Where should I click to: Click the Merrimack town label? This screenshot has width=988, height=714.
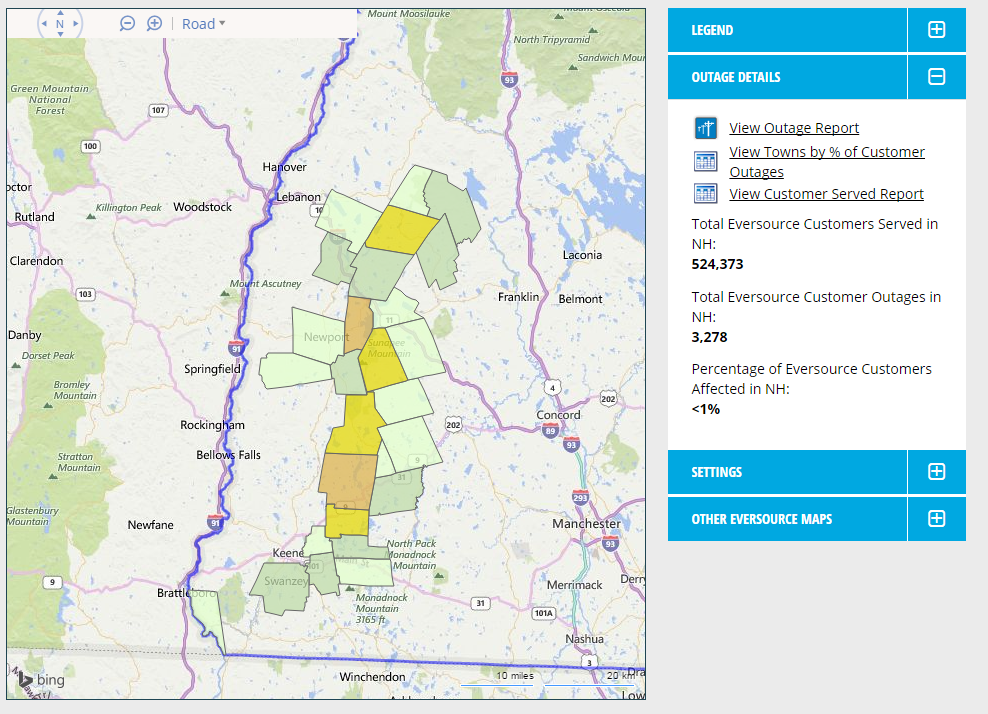tap(575, 585)
